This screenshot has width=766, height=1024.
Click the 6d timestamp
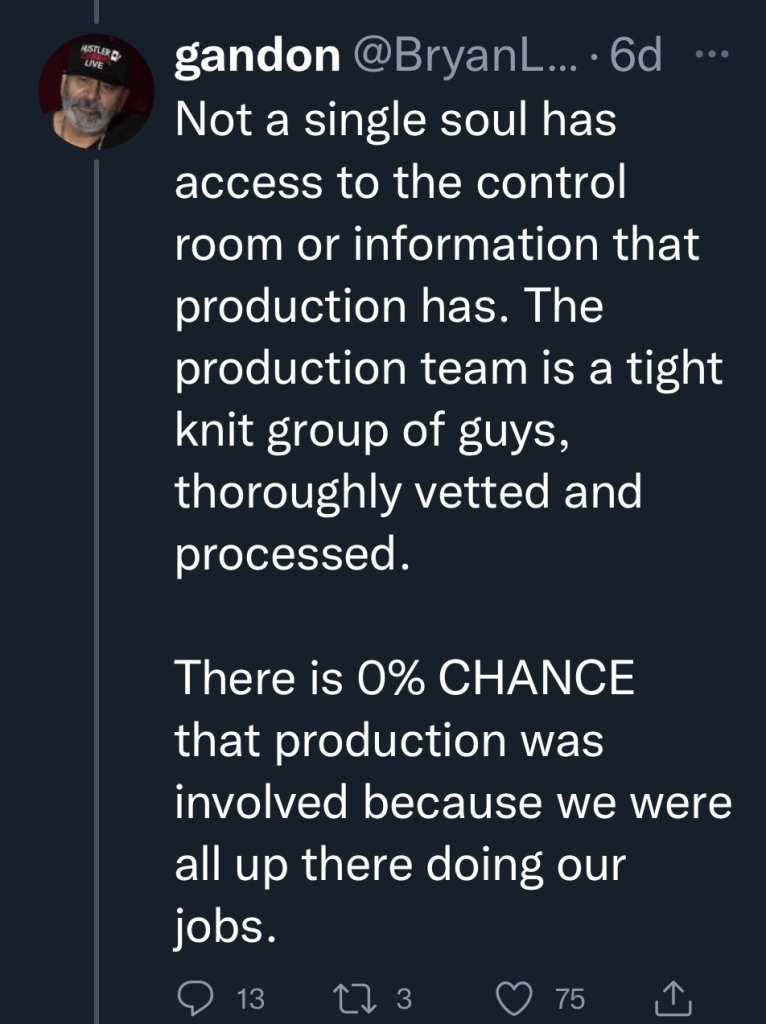pyautogui.click(x=637, y=59)
